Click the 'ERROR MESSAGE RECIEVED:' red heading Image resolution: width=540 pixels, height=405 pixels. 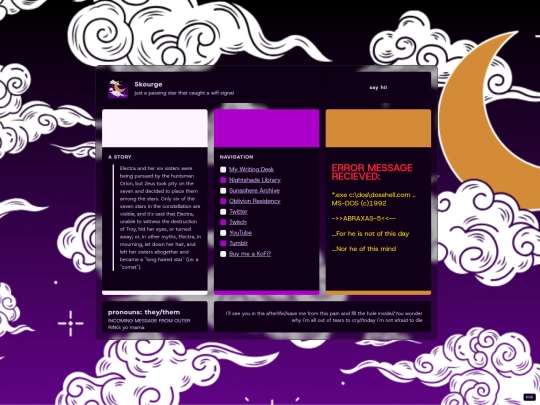click(x=372, y=172)
